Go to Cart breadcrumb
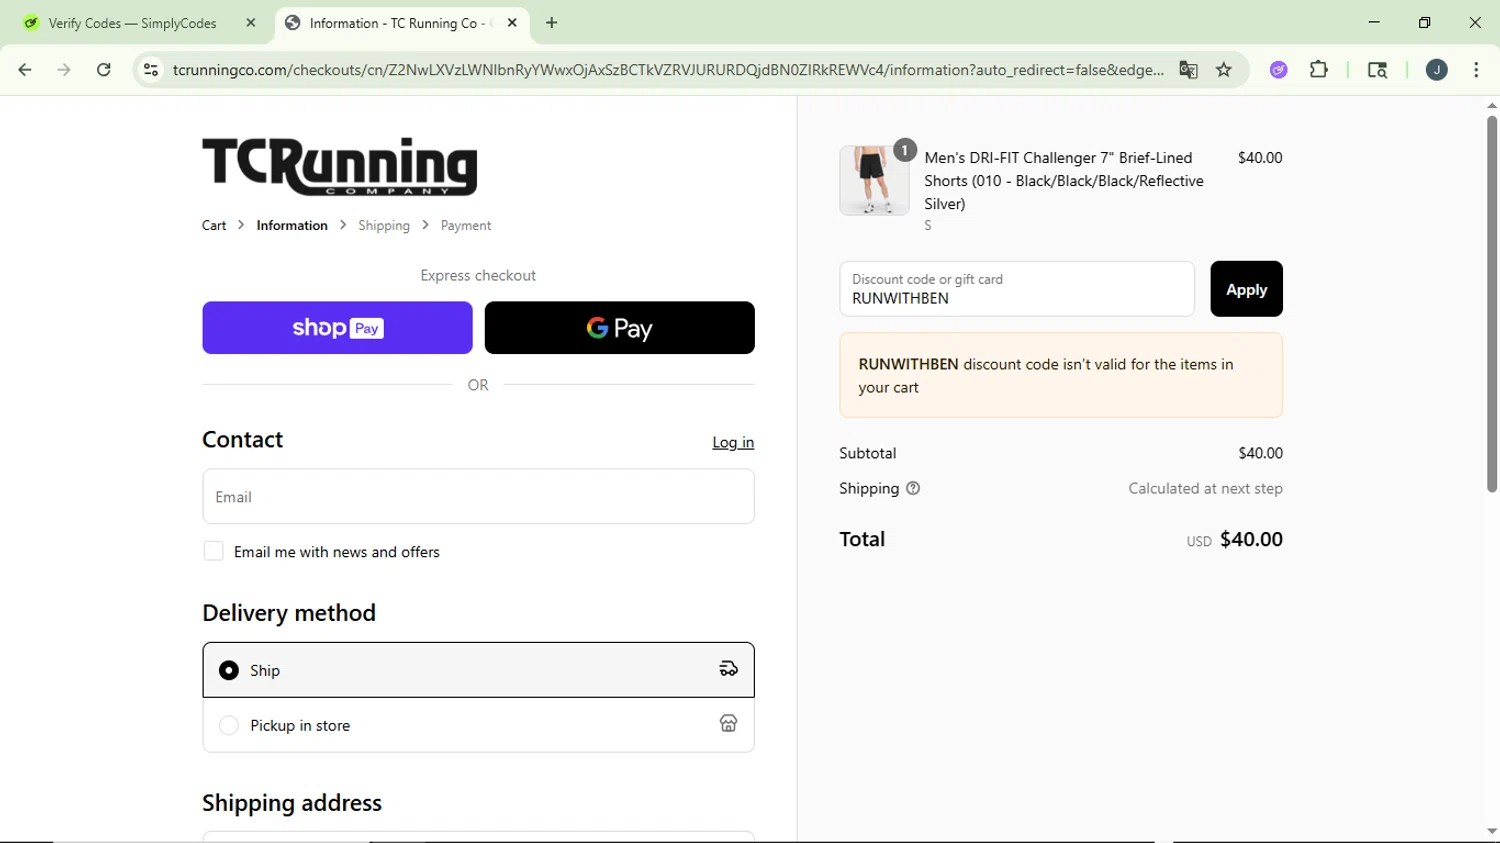 coord(214,226)
